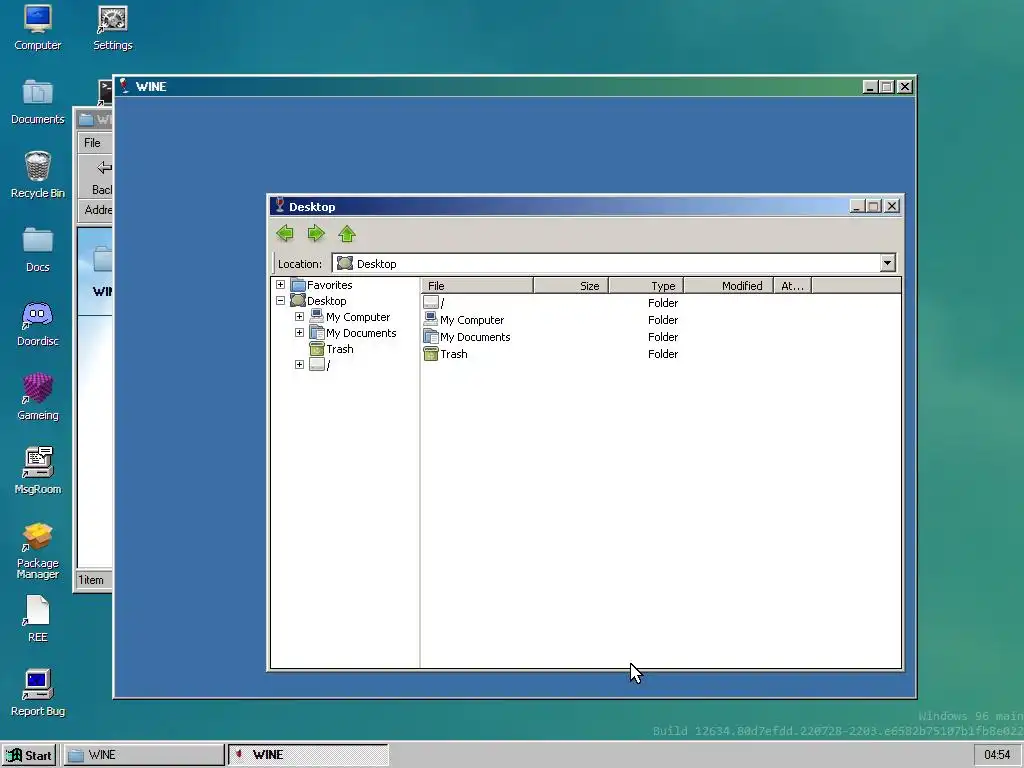Launch Doordisc from the desktop

point(37,323)
